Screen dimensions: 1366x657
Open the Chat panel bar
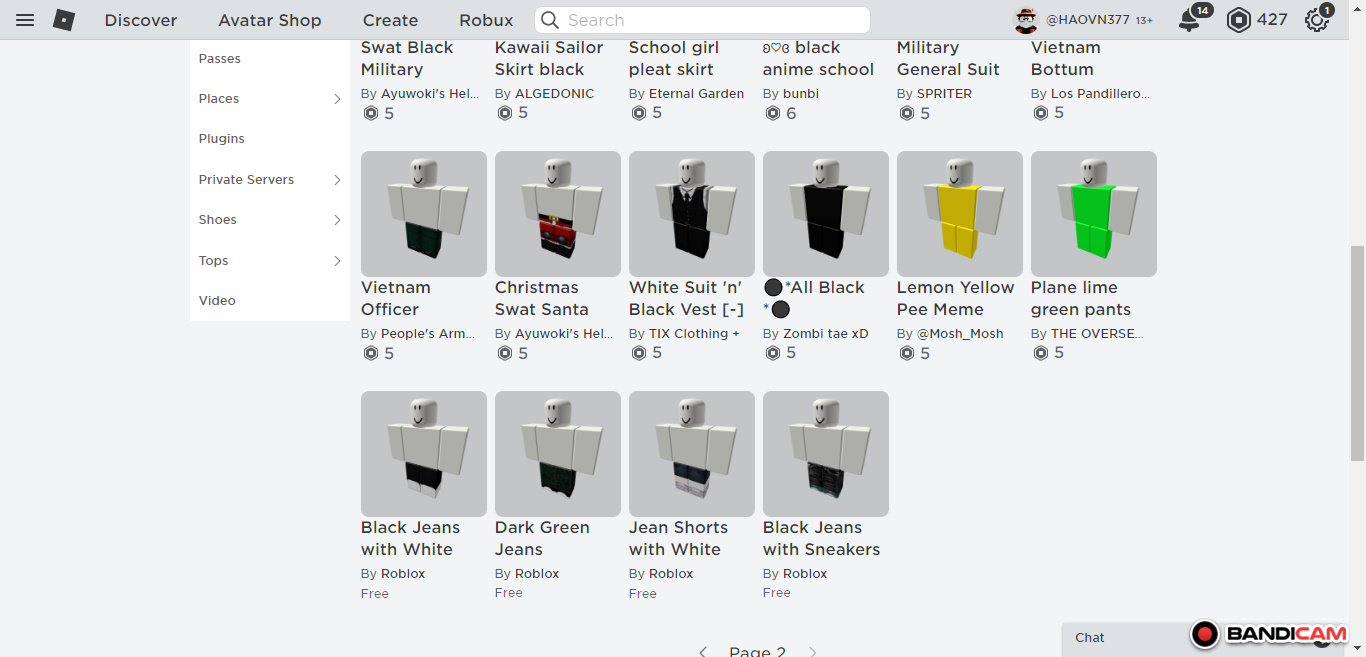tap(1125, 638)
